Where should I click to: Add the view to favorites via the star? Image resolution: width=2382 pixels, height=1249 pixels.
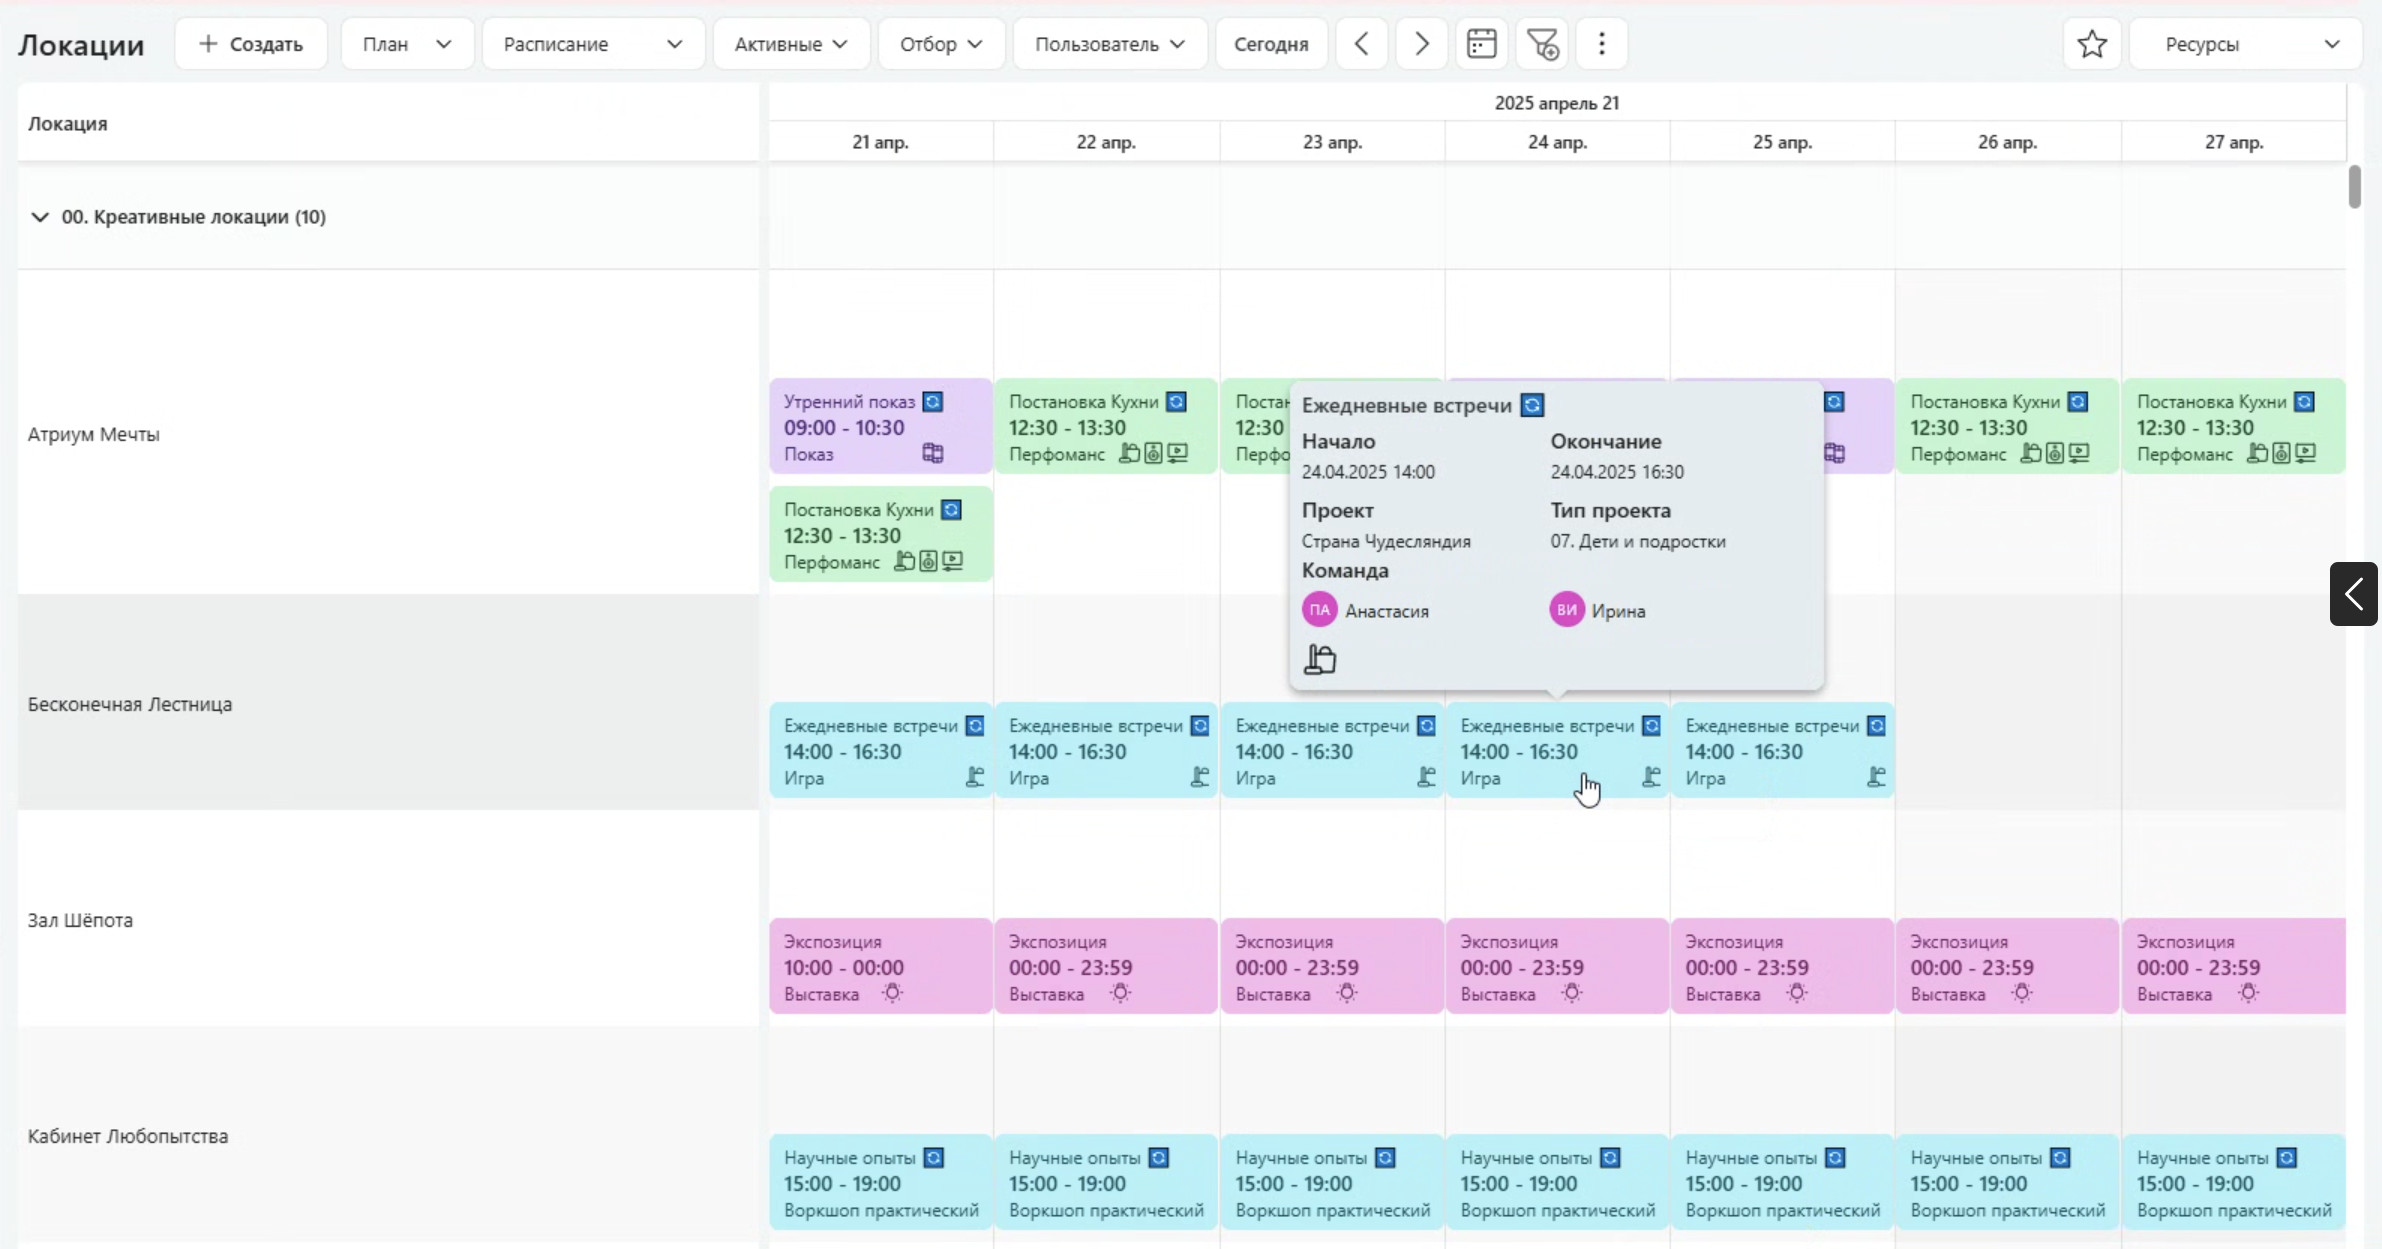(2092, 44)
